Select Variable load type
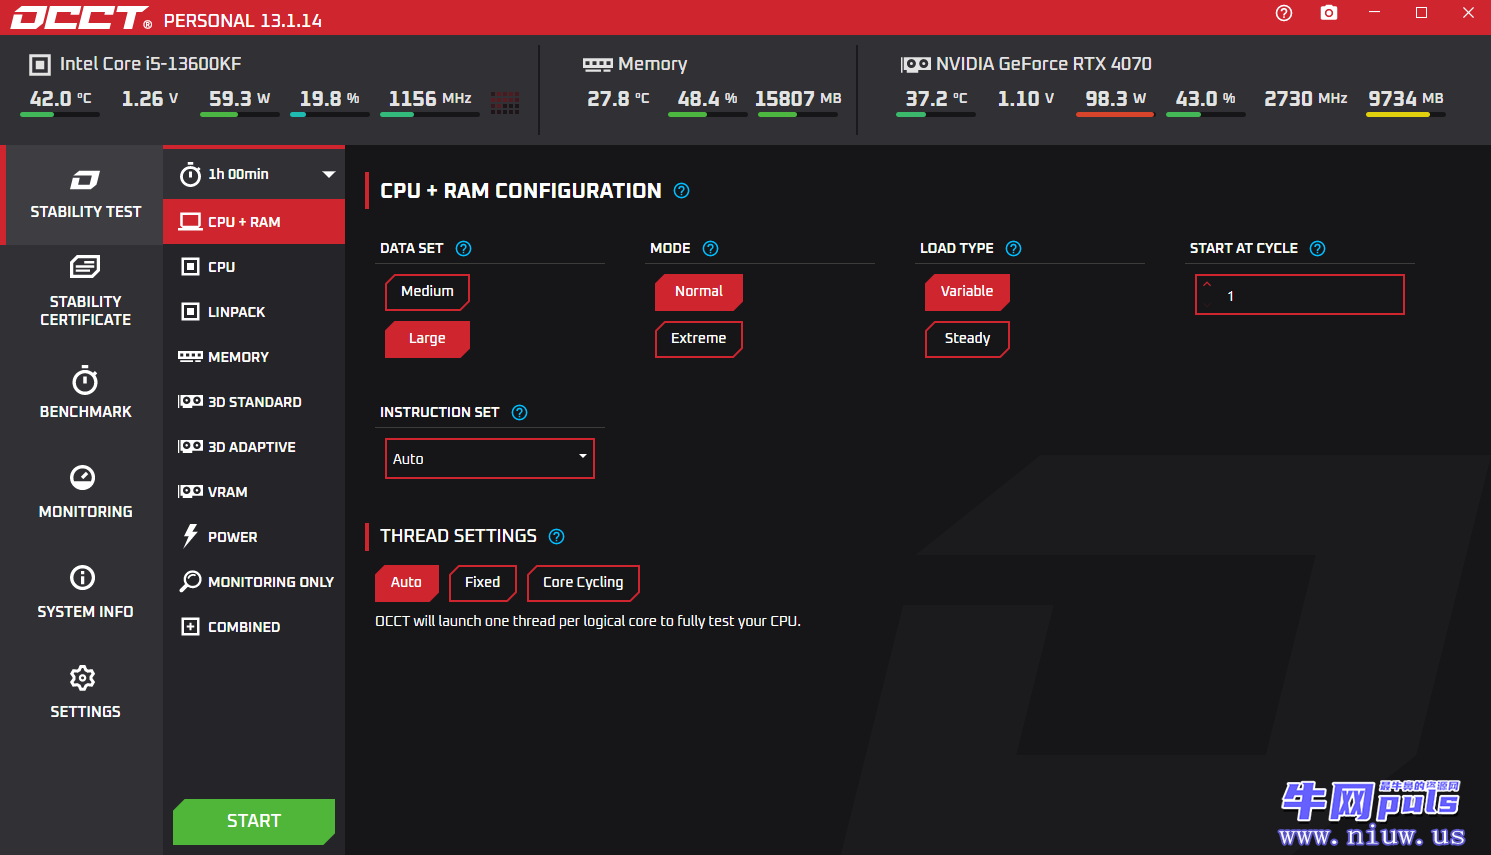 967,291
